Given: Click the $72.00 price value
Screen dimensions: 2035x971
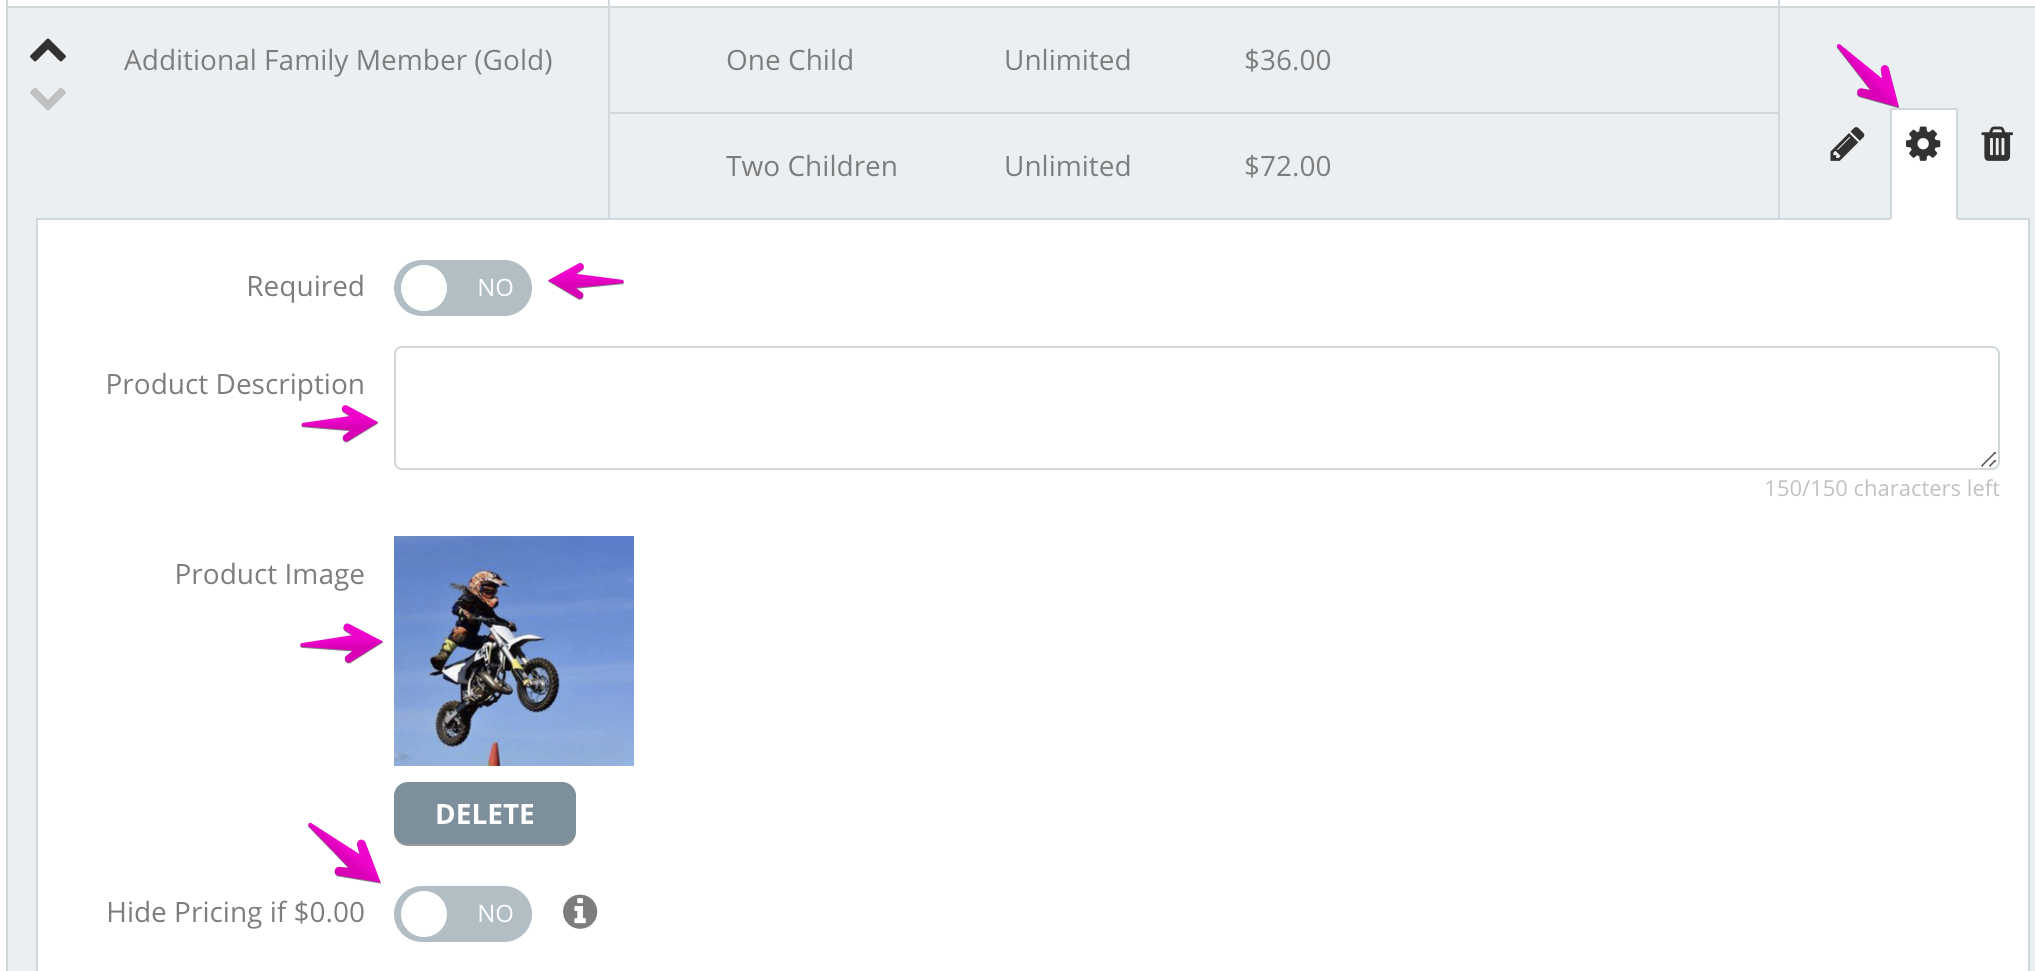Looking at the screenshot, I should (x=1287, y=166).
